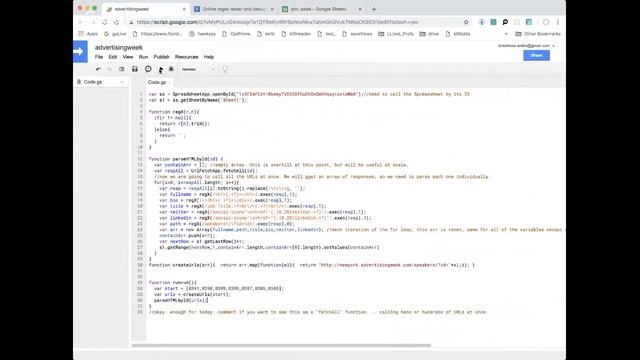Open the LI_test_Profs bookmark folder
The width and height of the screenshot is (640, 360).
click(x=396, y=34)
